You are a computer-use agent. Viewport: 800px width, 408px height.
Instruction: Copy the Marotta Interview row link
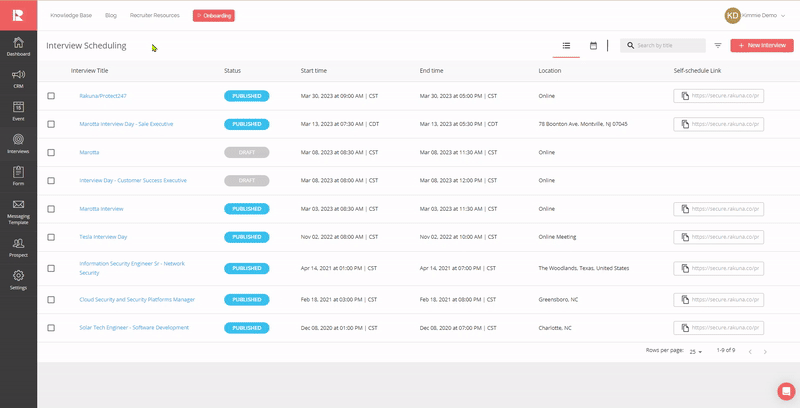coord(685,209)
